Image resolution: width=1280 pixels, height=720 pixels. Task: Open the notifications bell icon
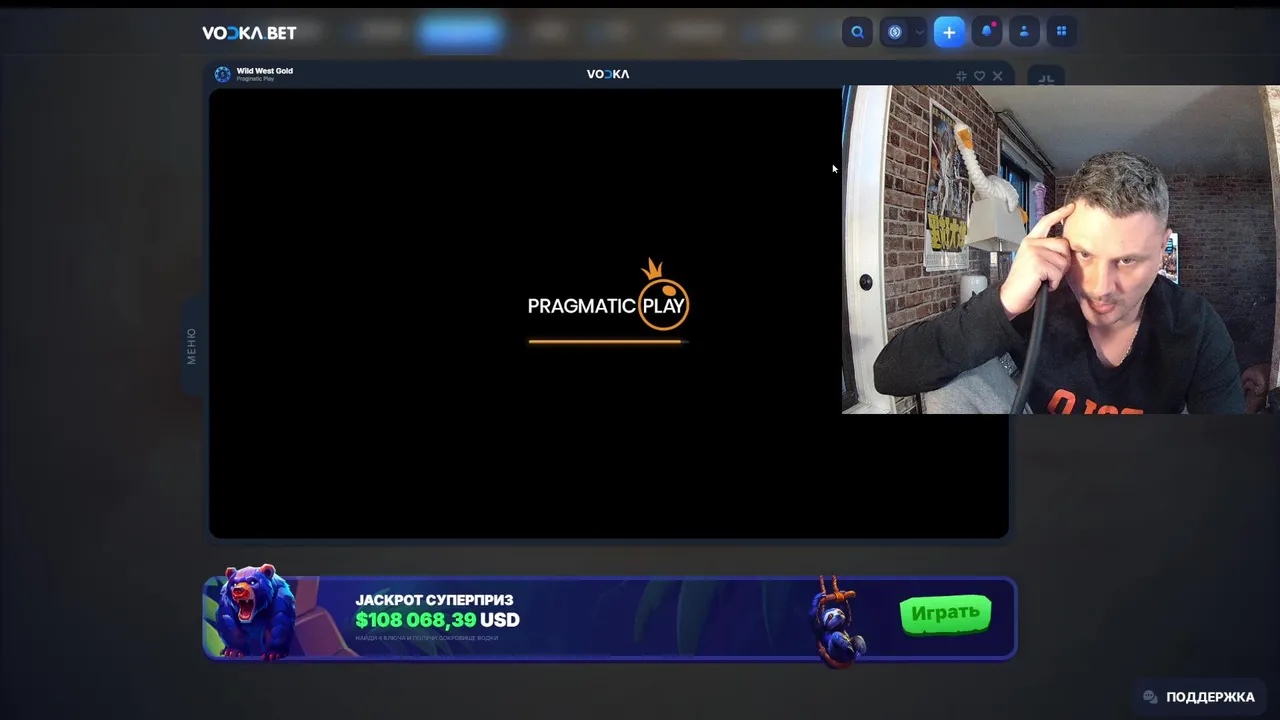pos(987,32)
